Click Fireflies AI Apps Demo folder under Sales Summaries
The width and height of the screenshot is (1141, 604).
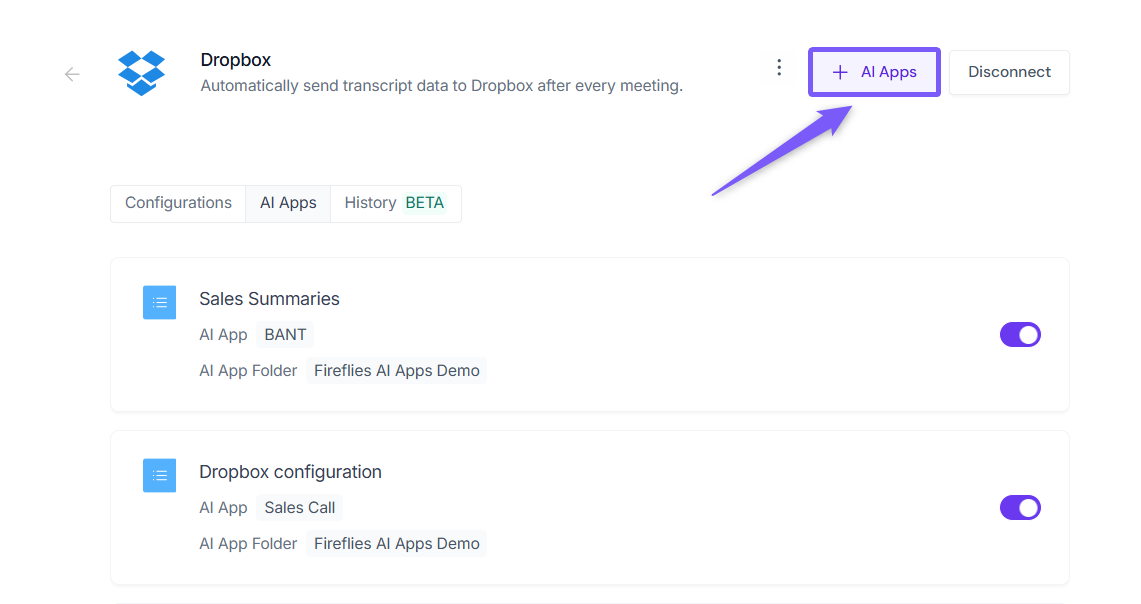tap(396, 371)
